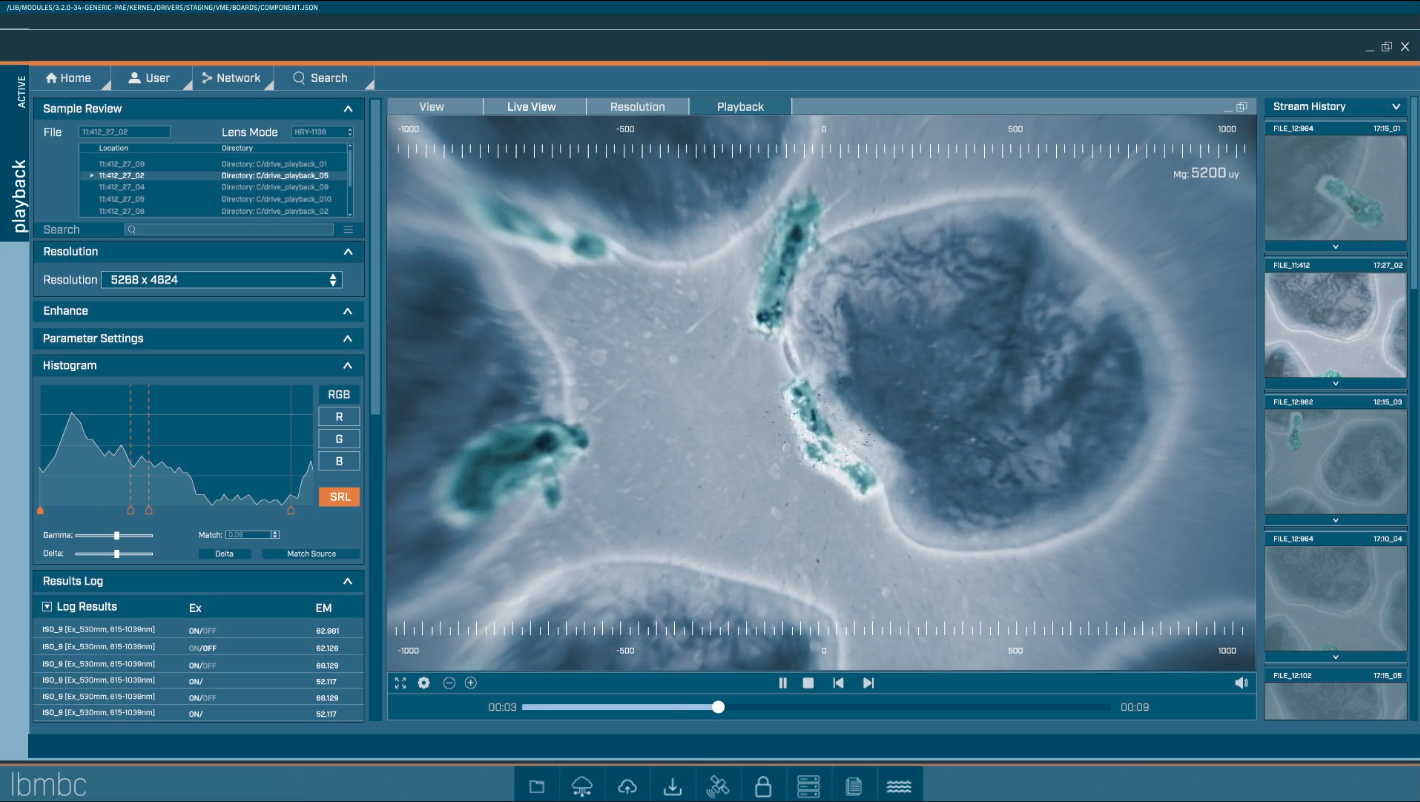Open the FILE_11:412 stream thumbnail

pyautogui.click(x=1335, y=325)
